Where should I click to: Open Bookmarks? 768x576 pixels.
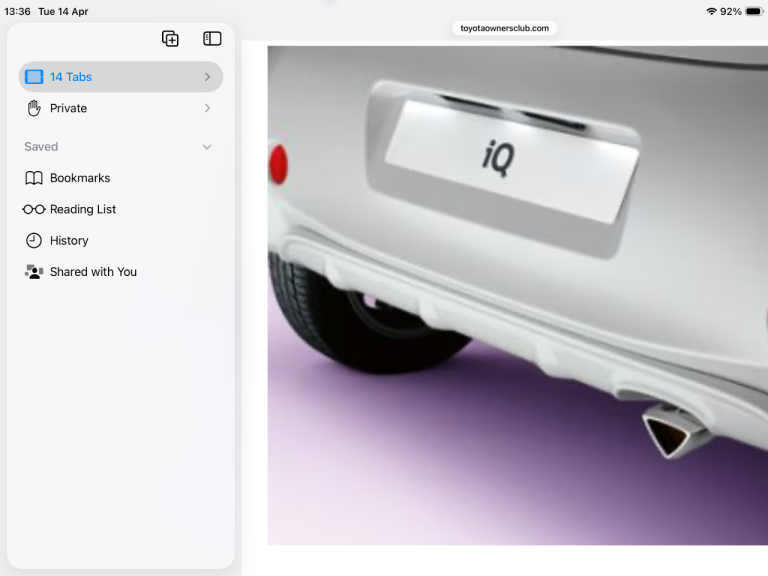(x=120, y=178)
